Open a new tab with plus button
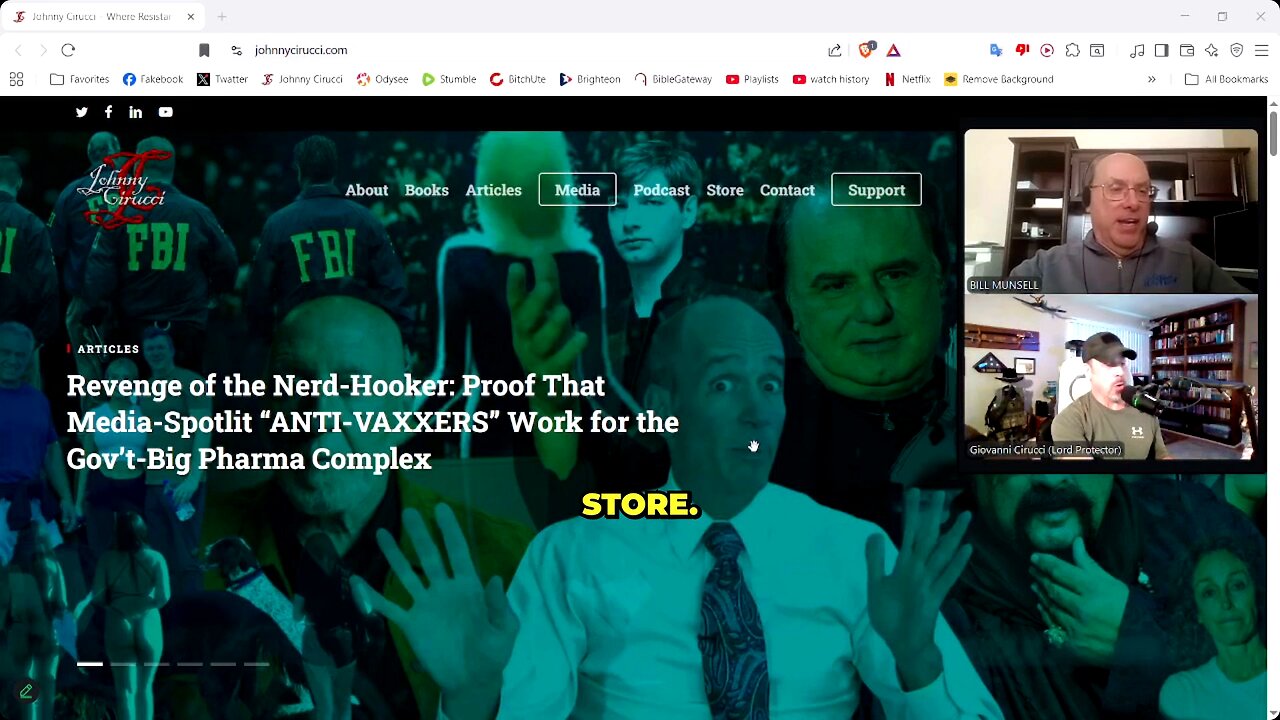This screenshot has width=1280, height=720. (222, 17)
